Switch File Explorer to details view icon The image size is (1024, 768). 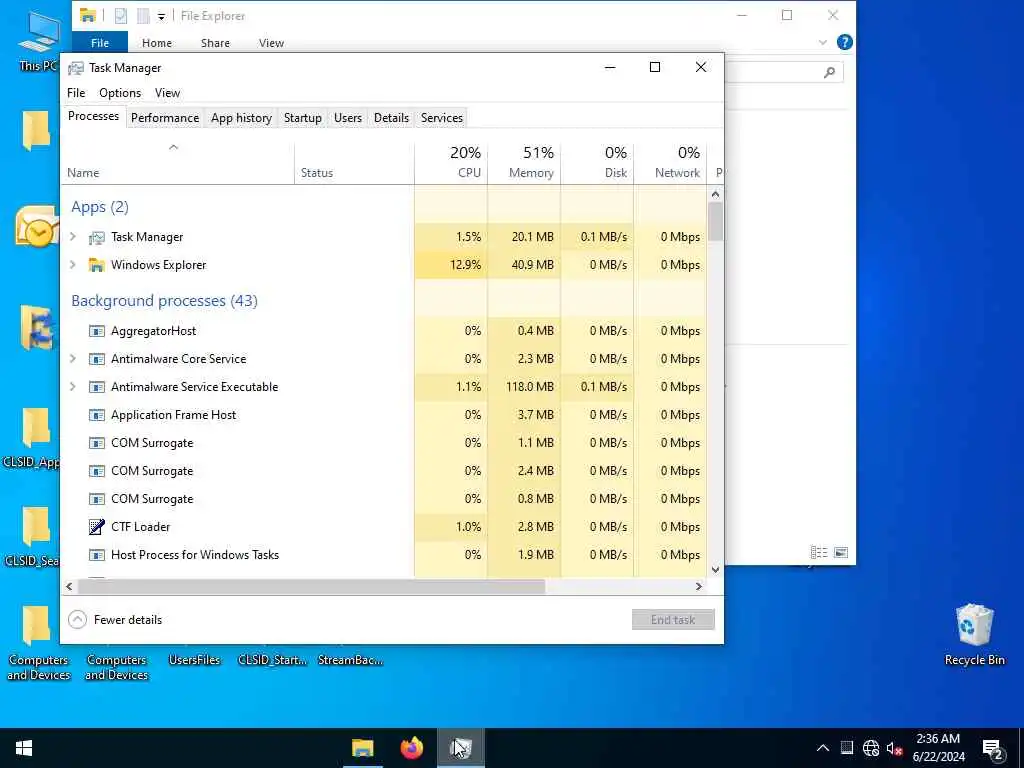tap(818, 552)
